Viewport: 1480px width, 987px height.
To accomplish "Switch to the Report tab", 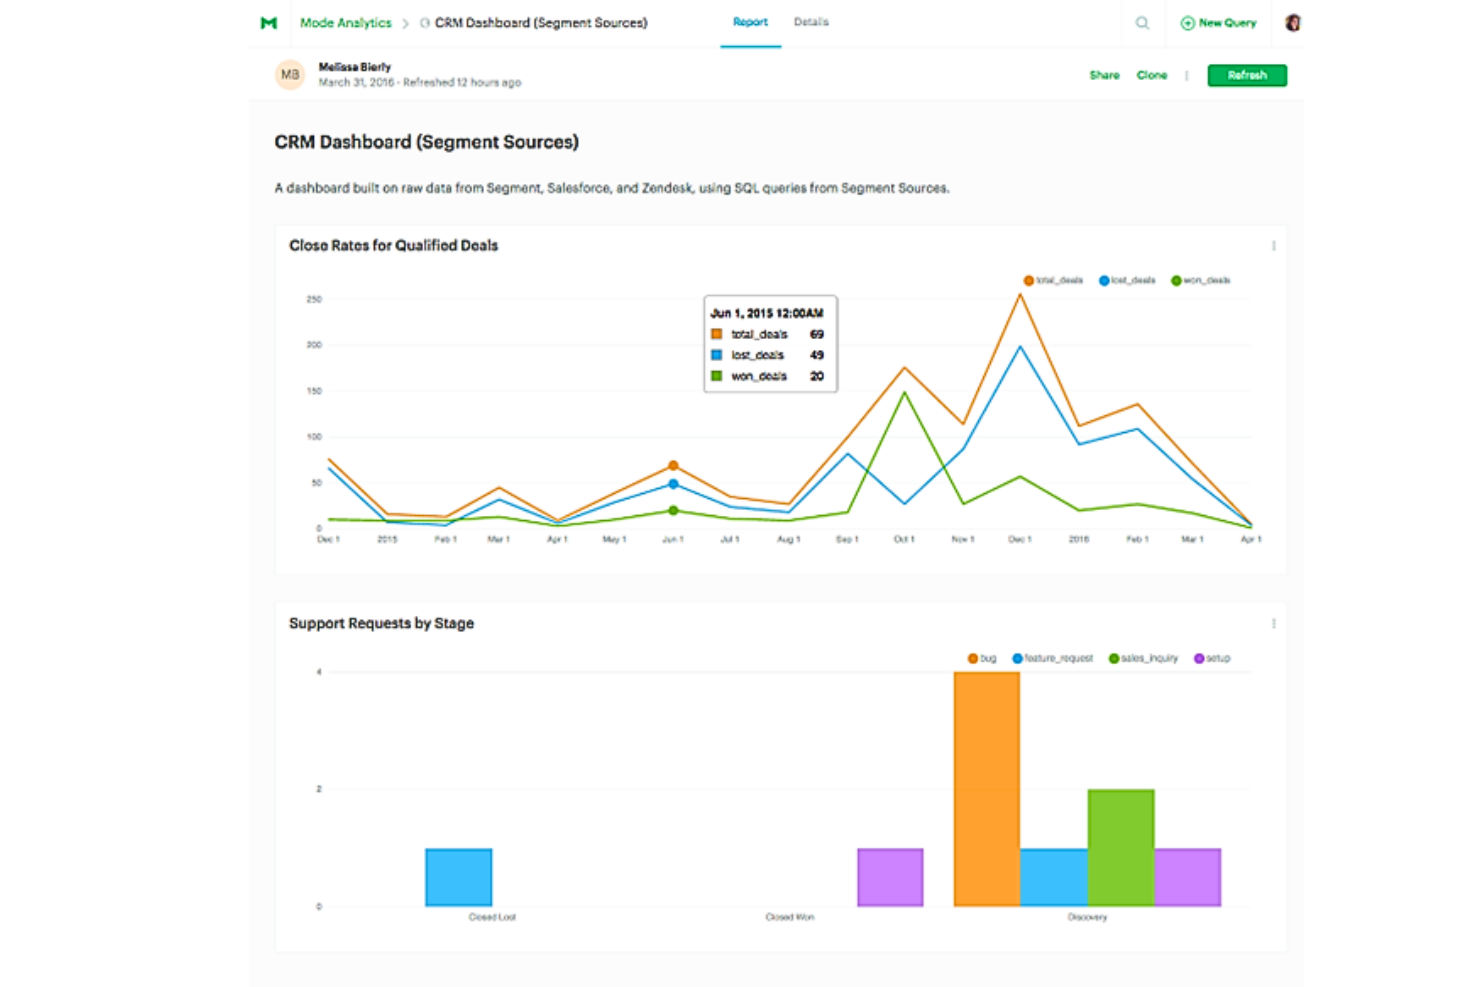I will pos(750,21).
